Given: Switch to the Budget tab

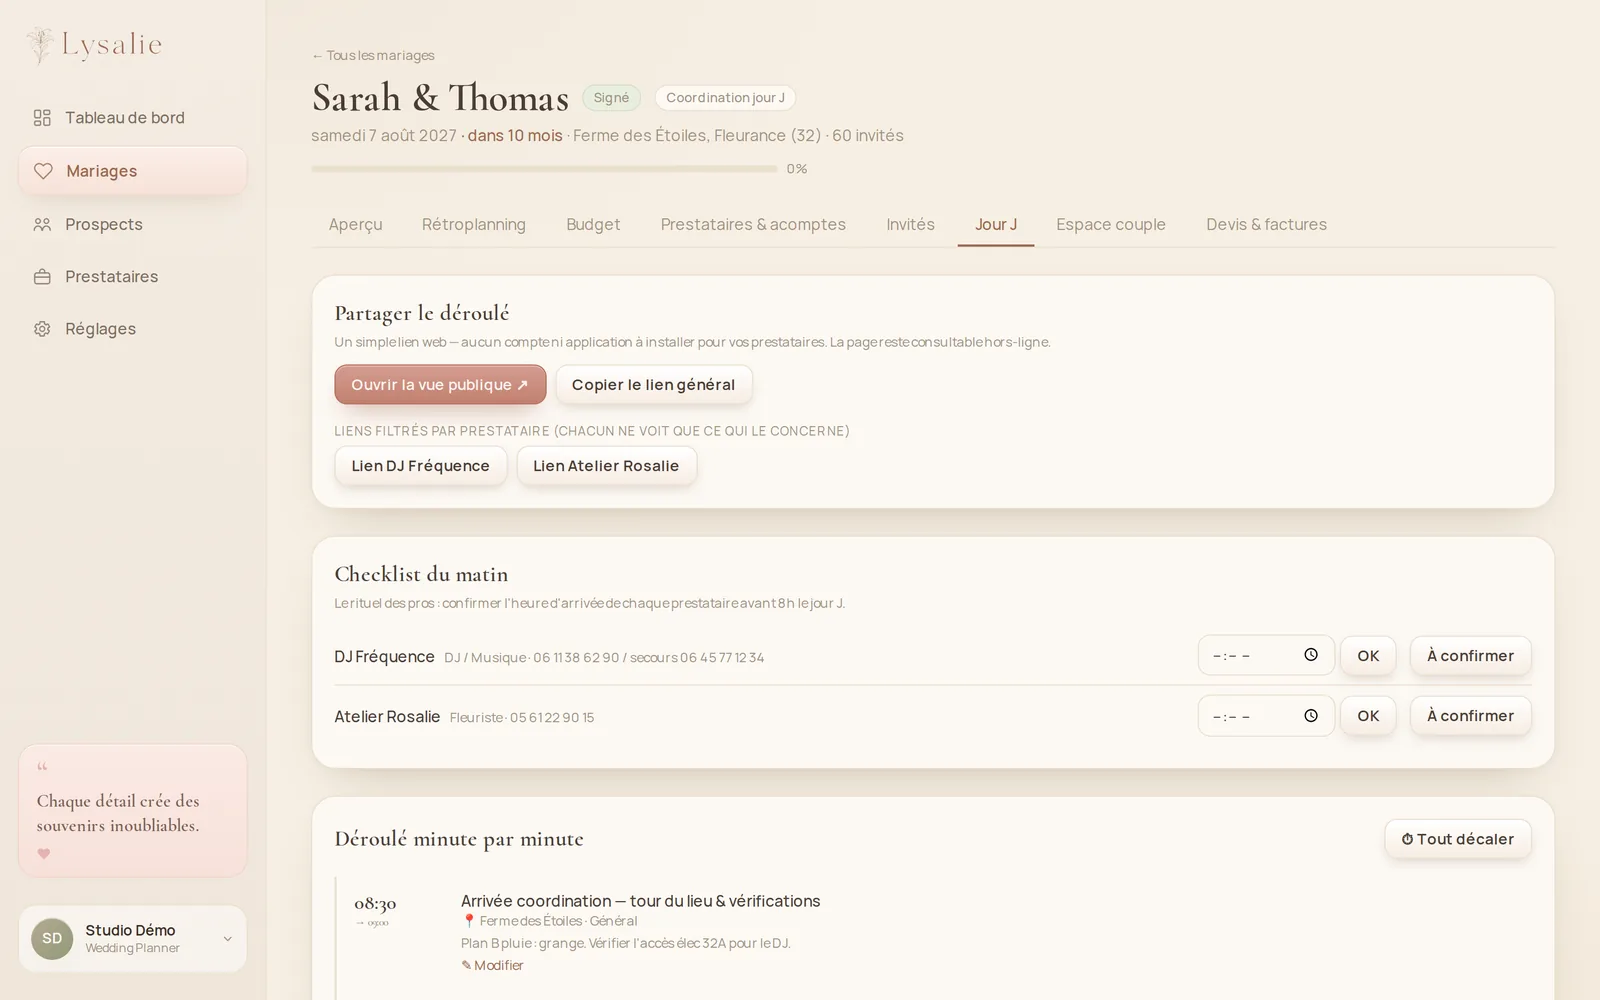Looking at the screenshot, I should (x=593, y=225).
